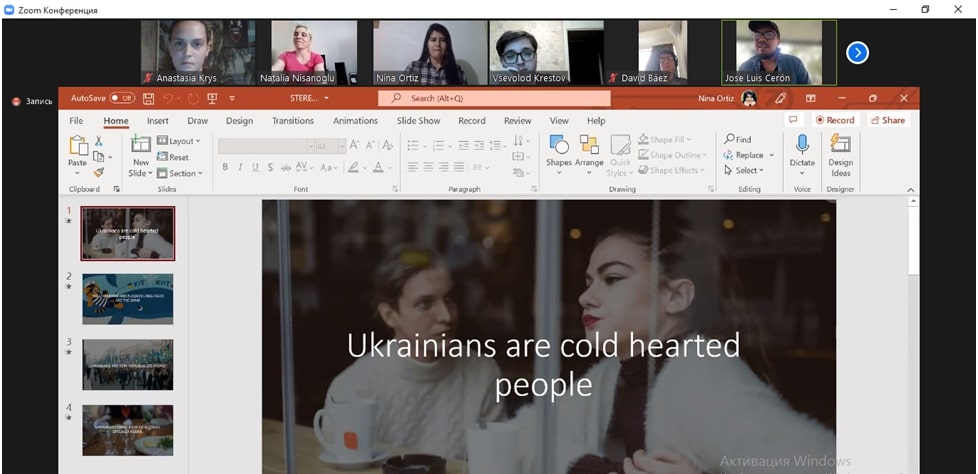
Task: Open the font size dropdown
Action: point(342,145)
